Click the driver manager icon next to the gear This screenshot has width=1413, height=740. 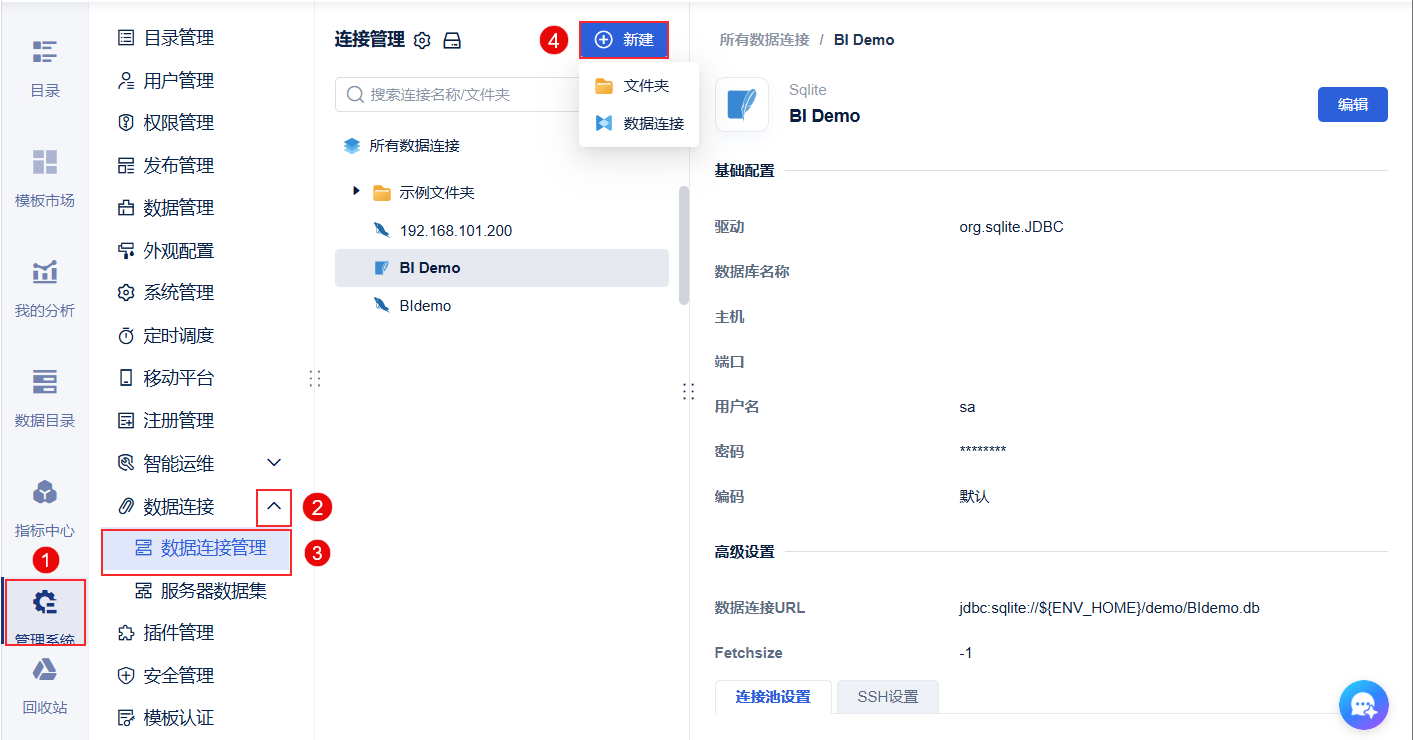tap(451, 40)
